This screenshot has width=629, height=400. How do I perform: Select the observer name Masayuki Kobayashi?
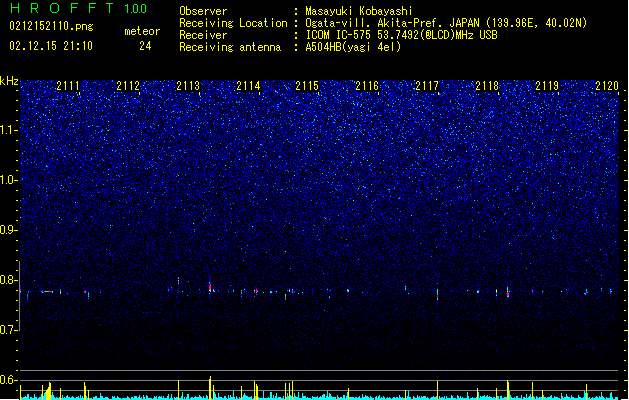click(x=359, y=11)
